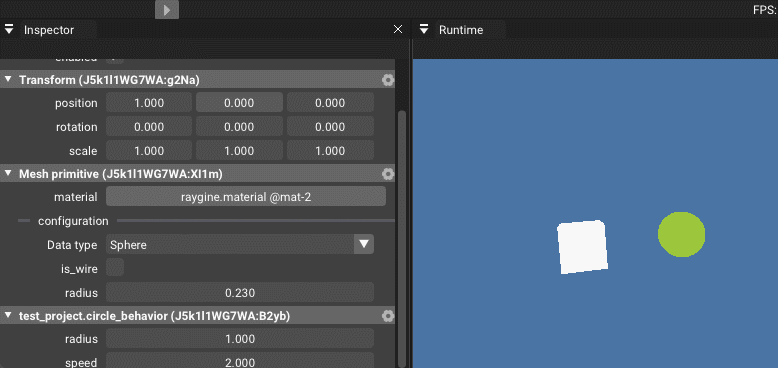Viewport: 778px width, 368px height.
Task: Open the Data type Sphere dropdown
Action: [x=240, y=245]
